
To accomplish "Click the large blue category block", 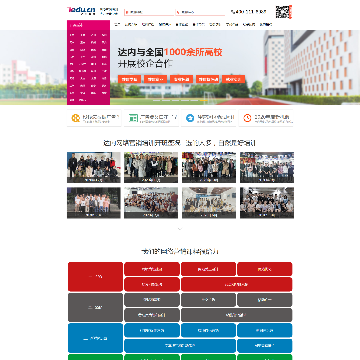I will pos(95,338).
